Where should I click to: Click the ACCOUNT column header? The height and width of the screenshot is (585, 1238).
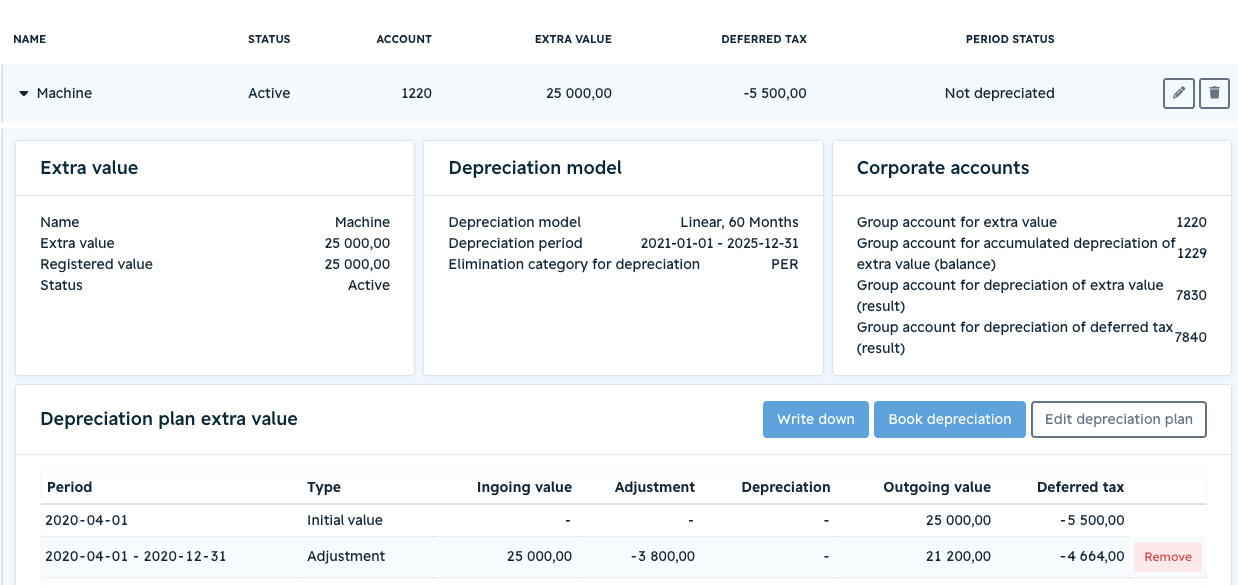[x=404, y=39]
